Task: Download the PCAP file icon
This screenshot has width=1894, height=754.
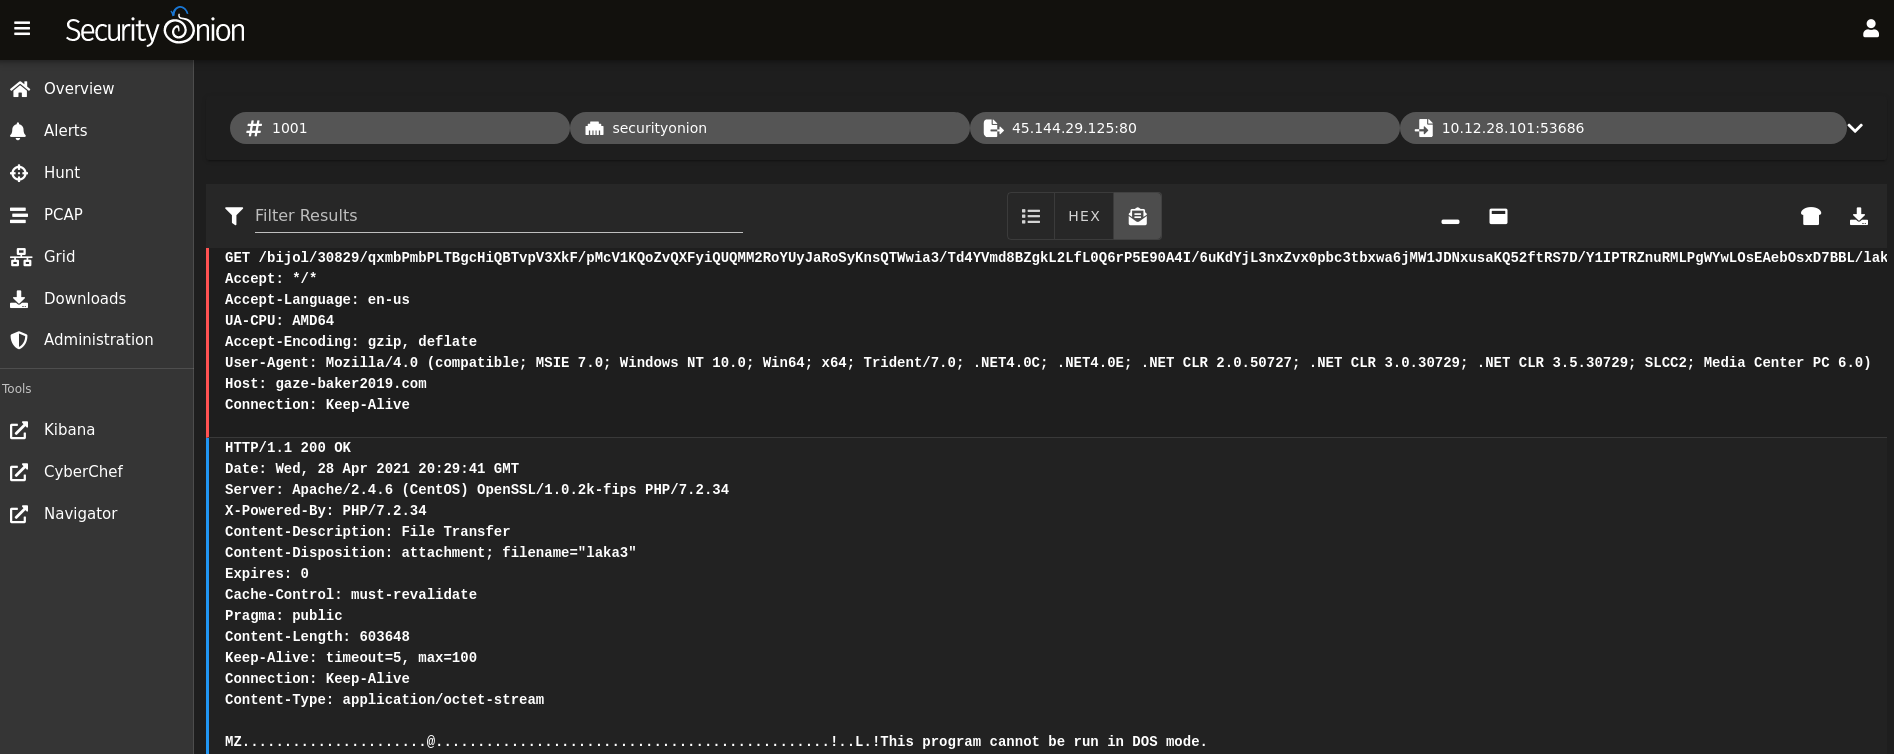Action: pyautogui.click(x=1859, y=216)
